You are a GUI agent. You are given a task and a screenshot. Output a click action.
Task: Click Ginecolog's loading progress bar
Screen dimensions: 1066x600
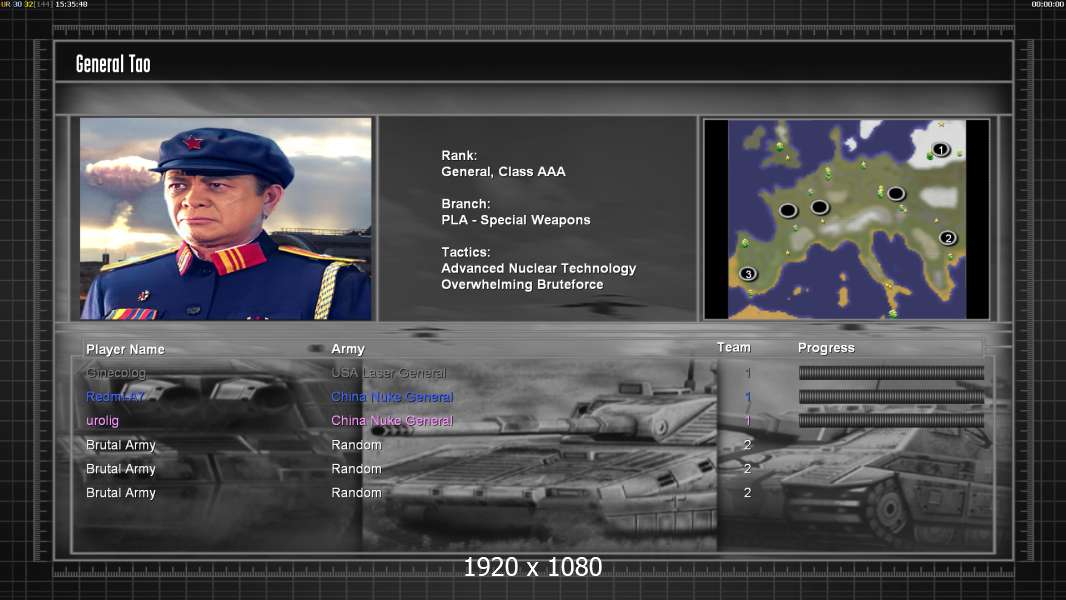click(891, 372)
